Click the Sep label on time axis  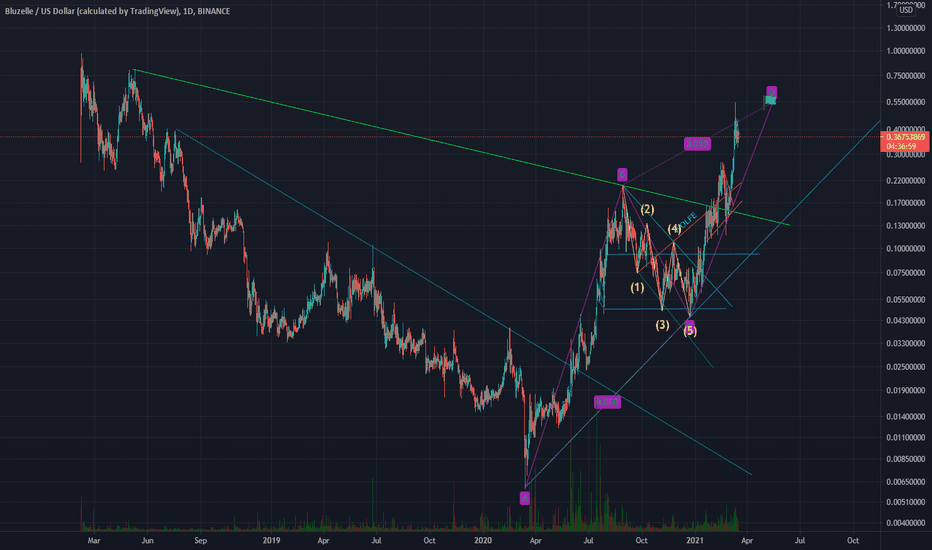[x=200, y=540]
